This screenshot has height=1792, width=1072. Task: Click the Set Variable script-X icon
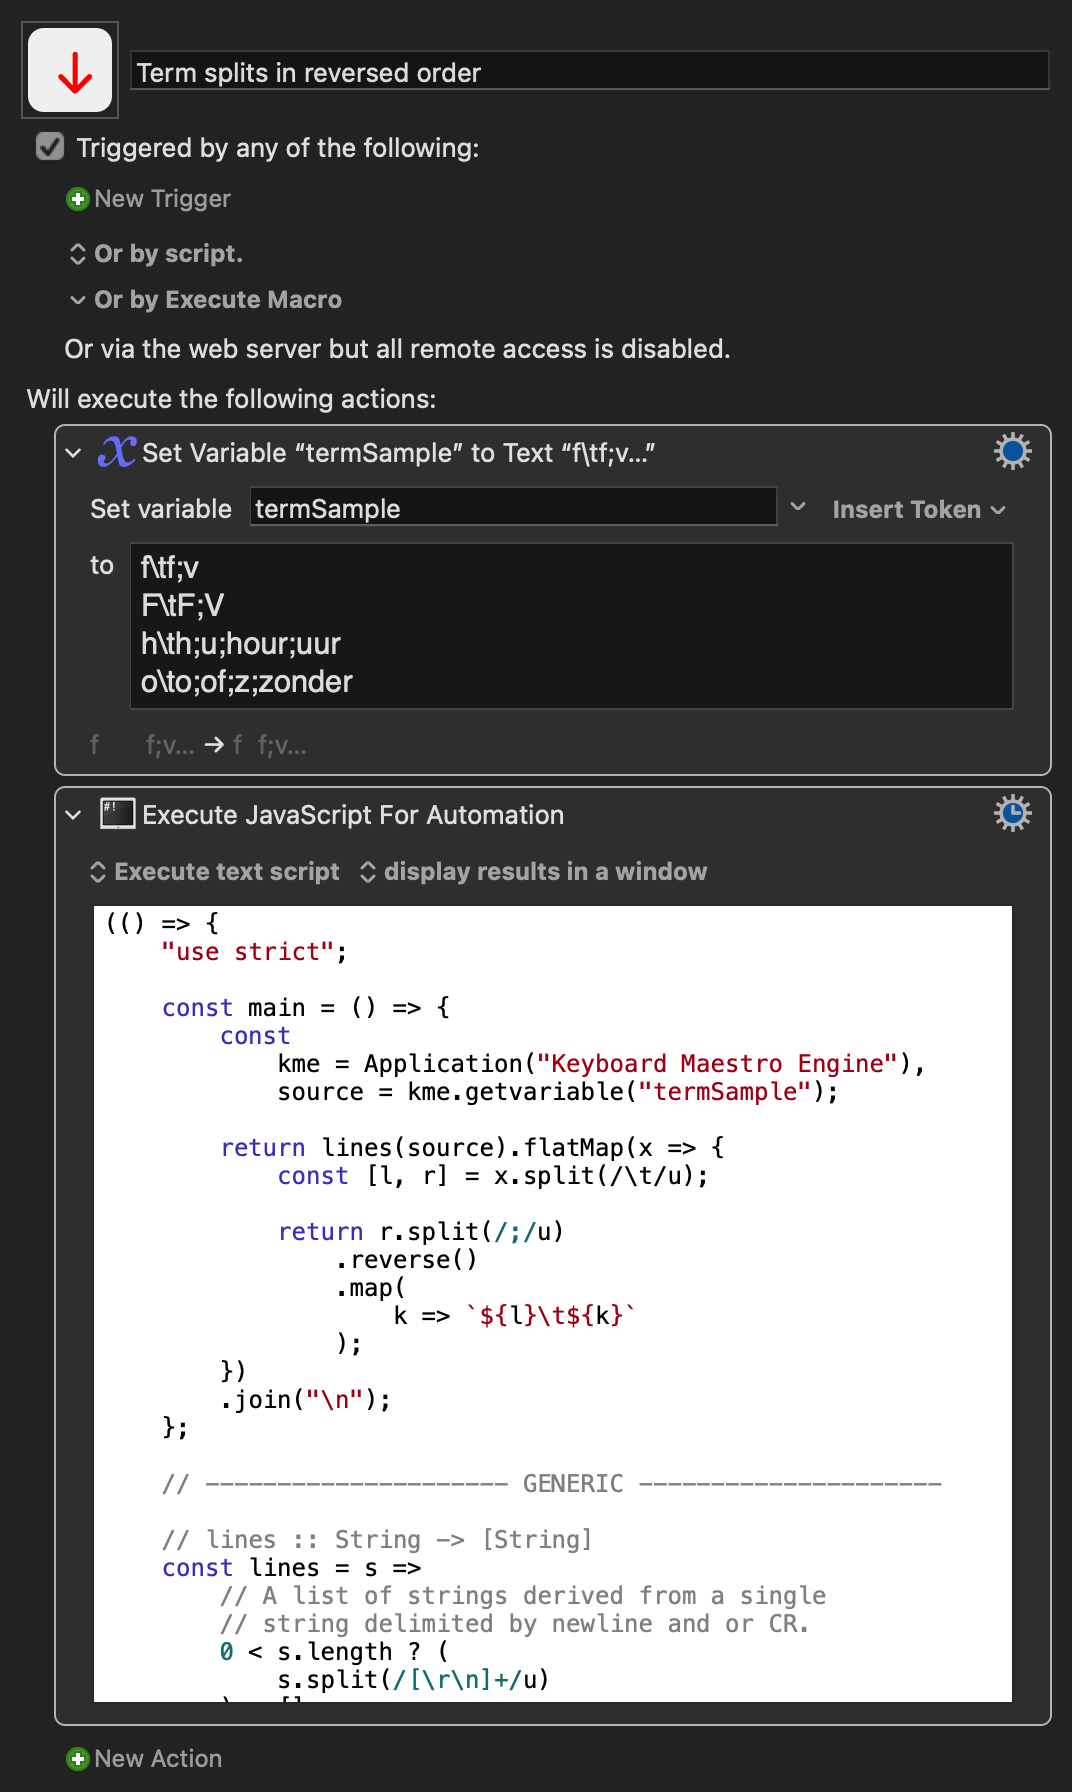tap(117, 452)
